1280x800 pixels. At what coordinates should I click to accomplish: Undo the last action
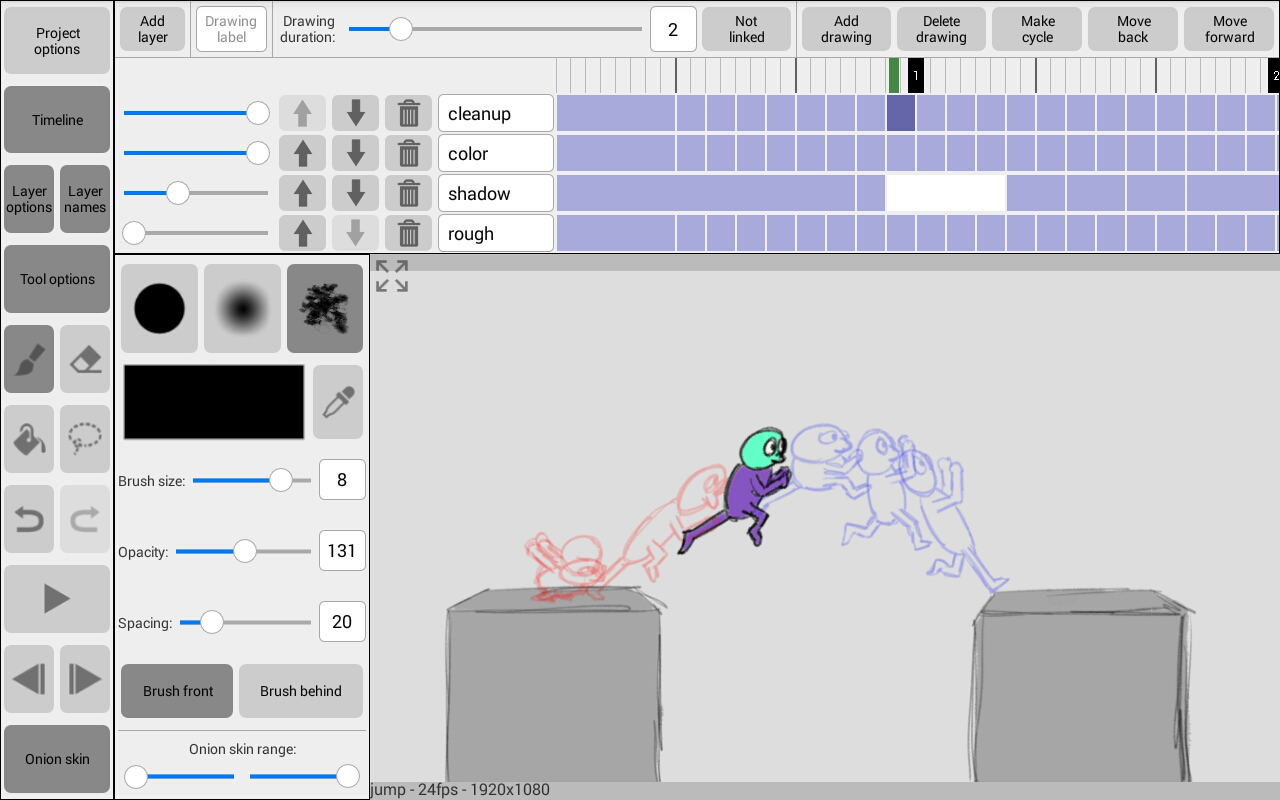pyautogui.click(x=29, y=519)
